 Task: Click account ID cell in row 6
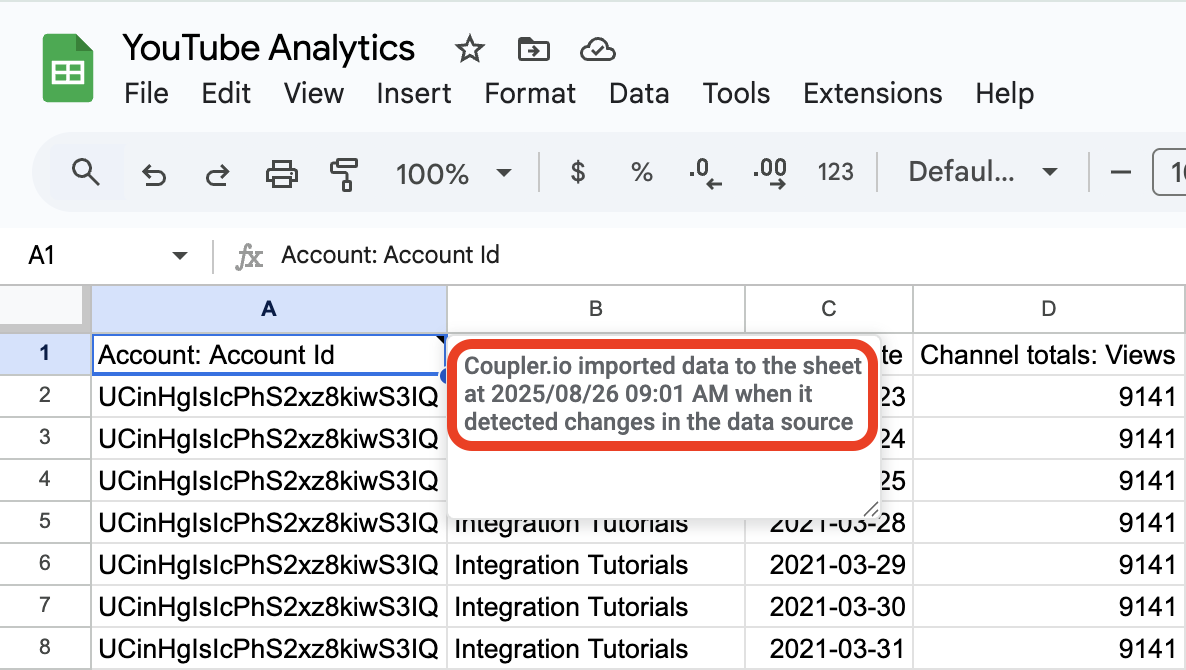[269, 565]
